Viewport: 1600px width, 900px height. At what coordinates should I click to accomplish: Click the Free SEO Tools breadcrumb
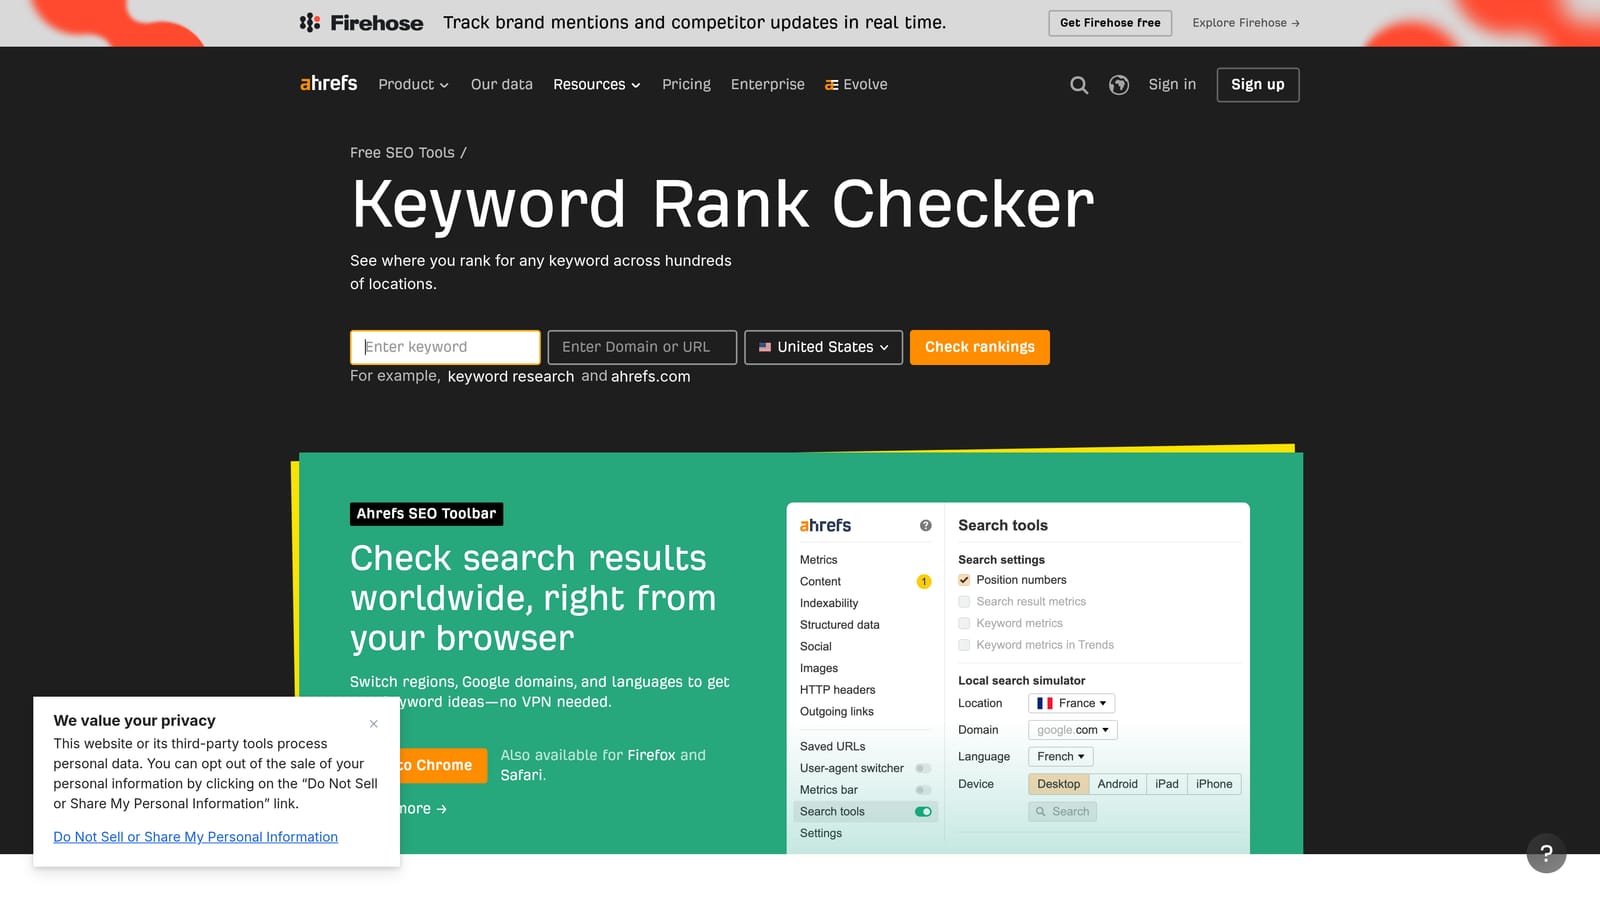402,153
